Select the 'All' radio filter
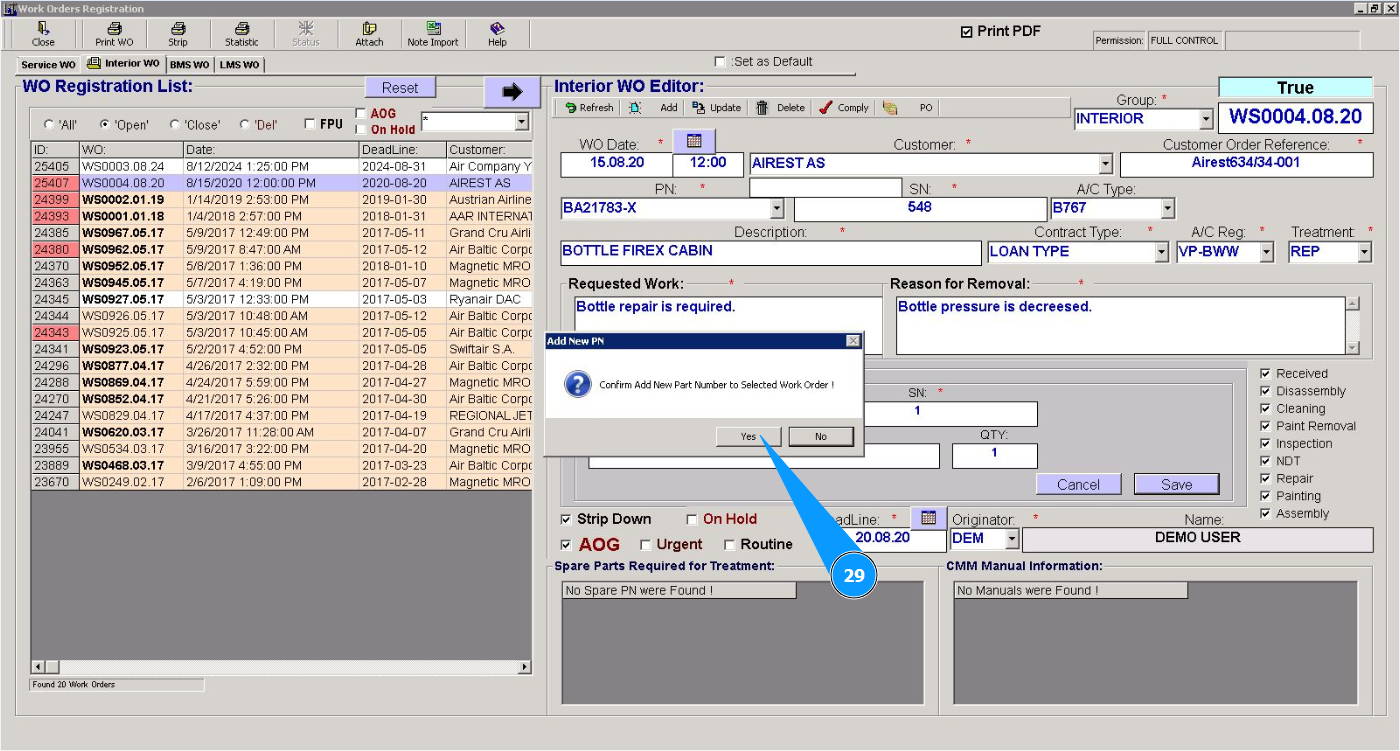The image size is (1400, 751). (50, 125)
